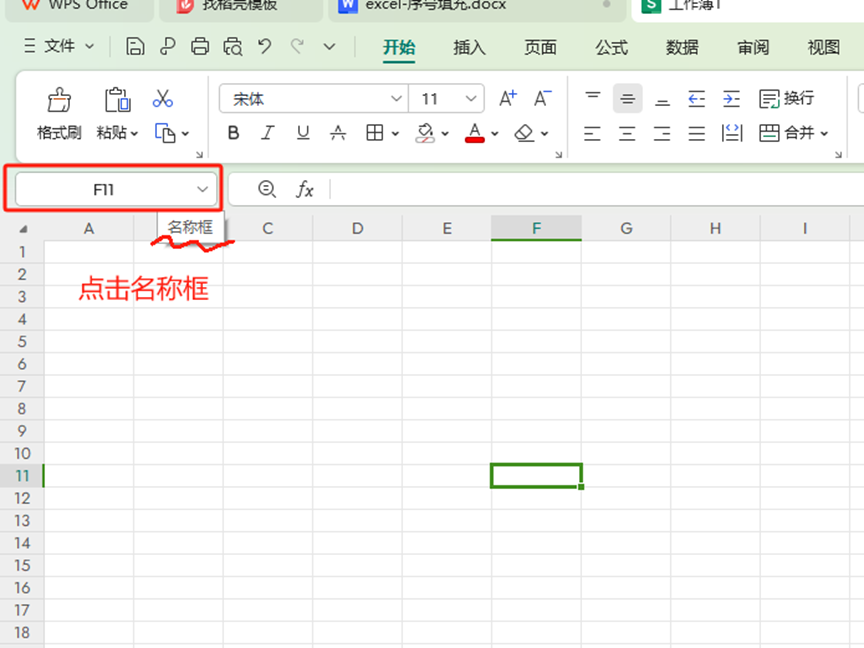Apply red font color button
Image resolution: width=864 pixels, height=648 pixels.
tap(475, 133)
